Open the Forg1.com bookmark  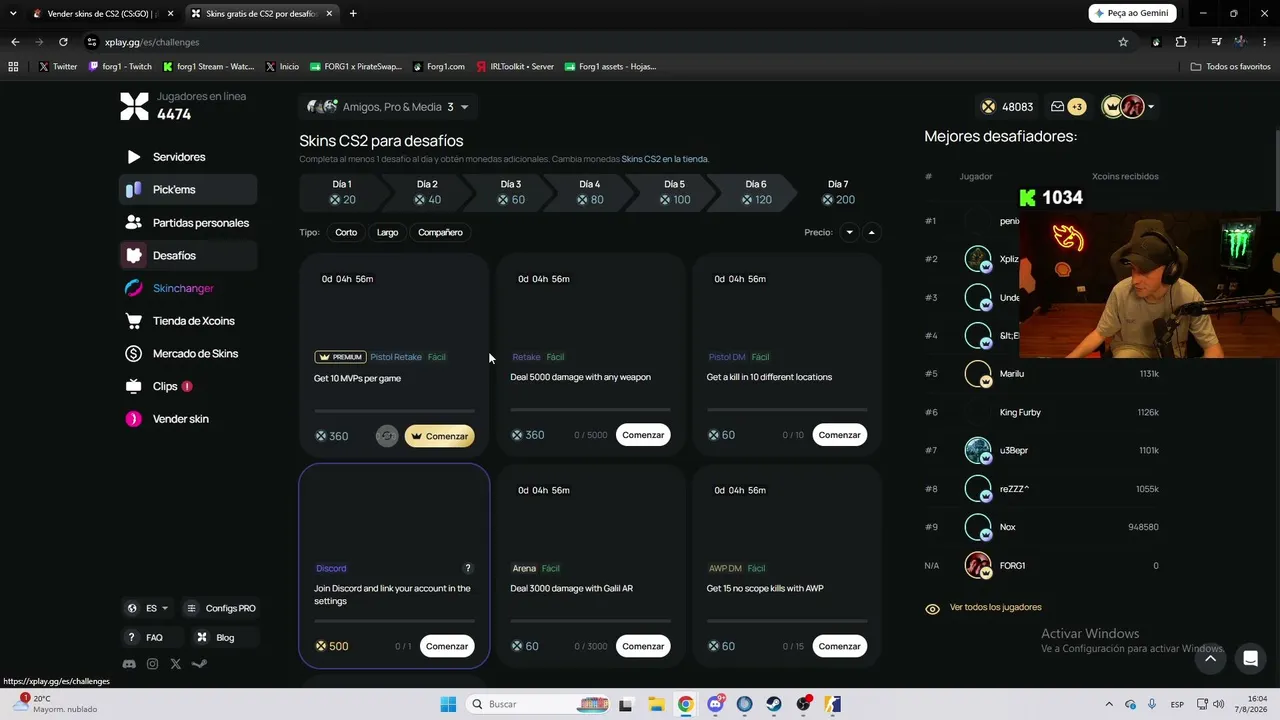coord(438,66)
